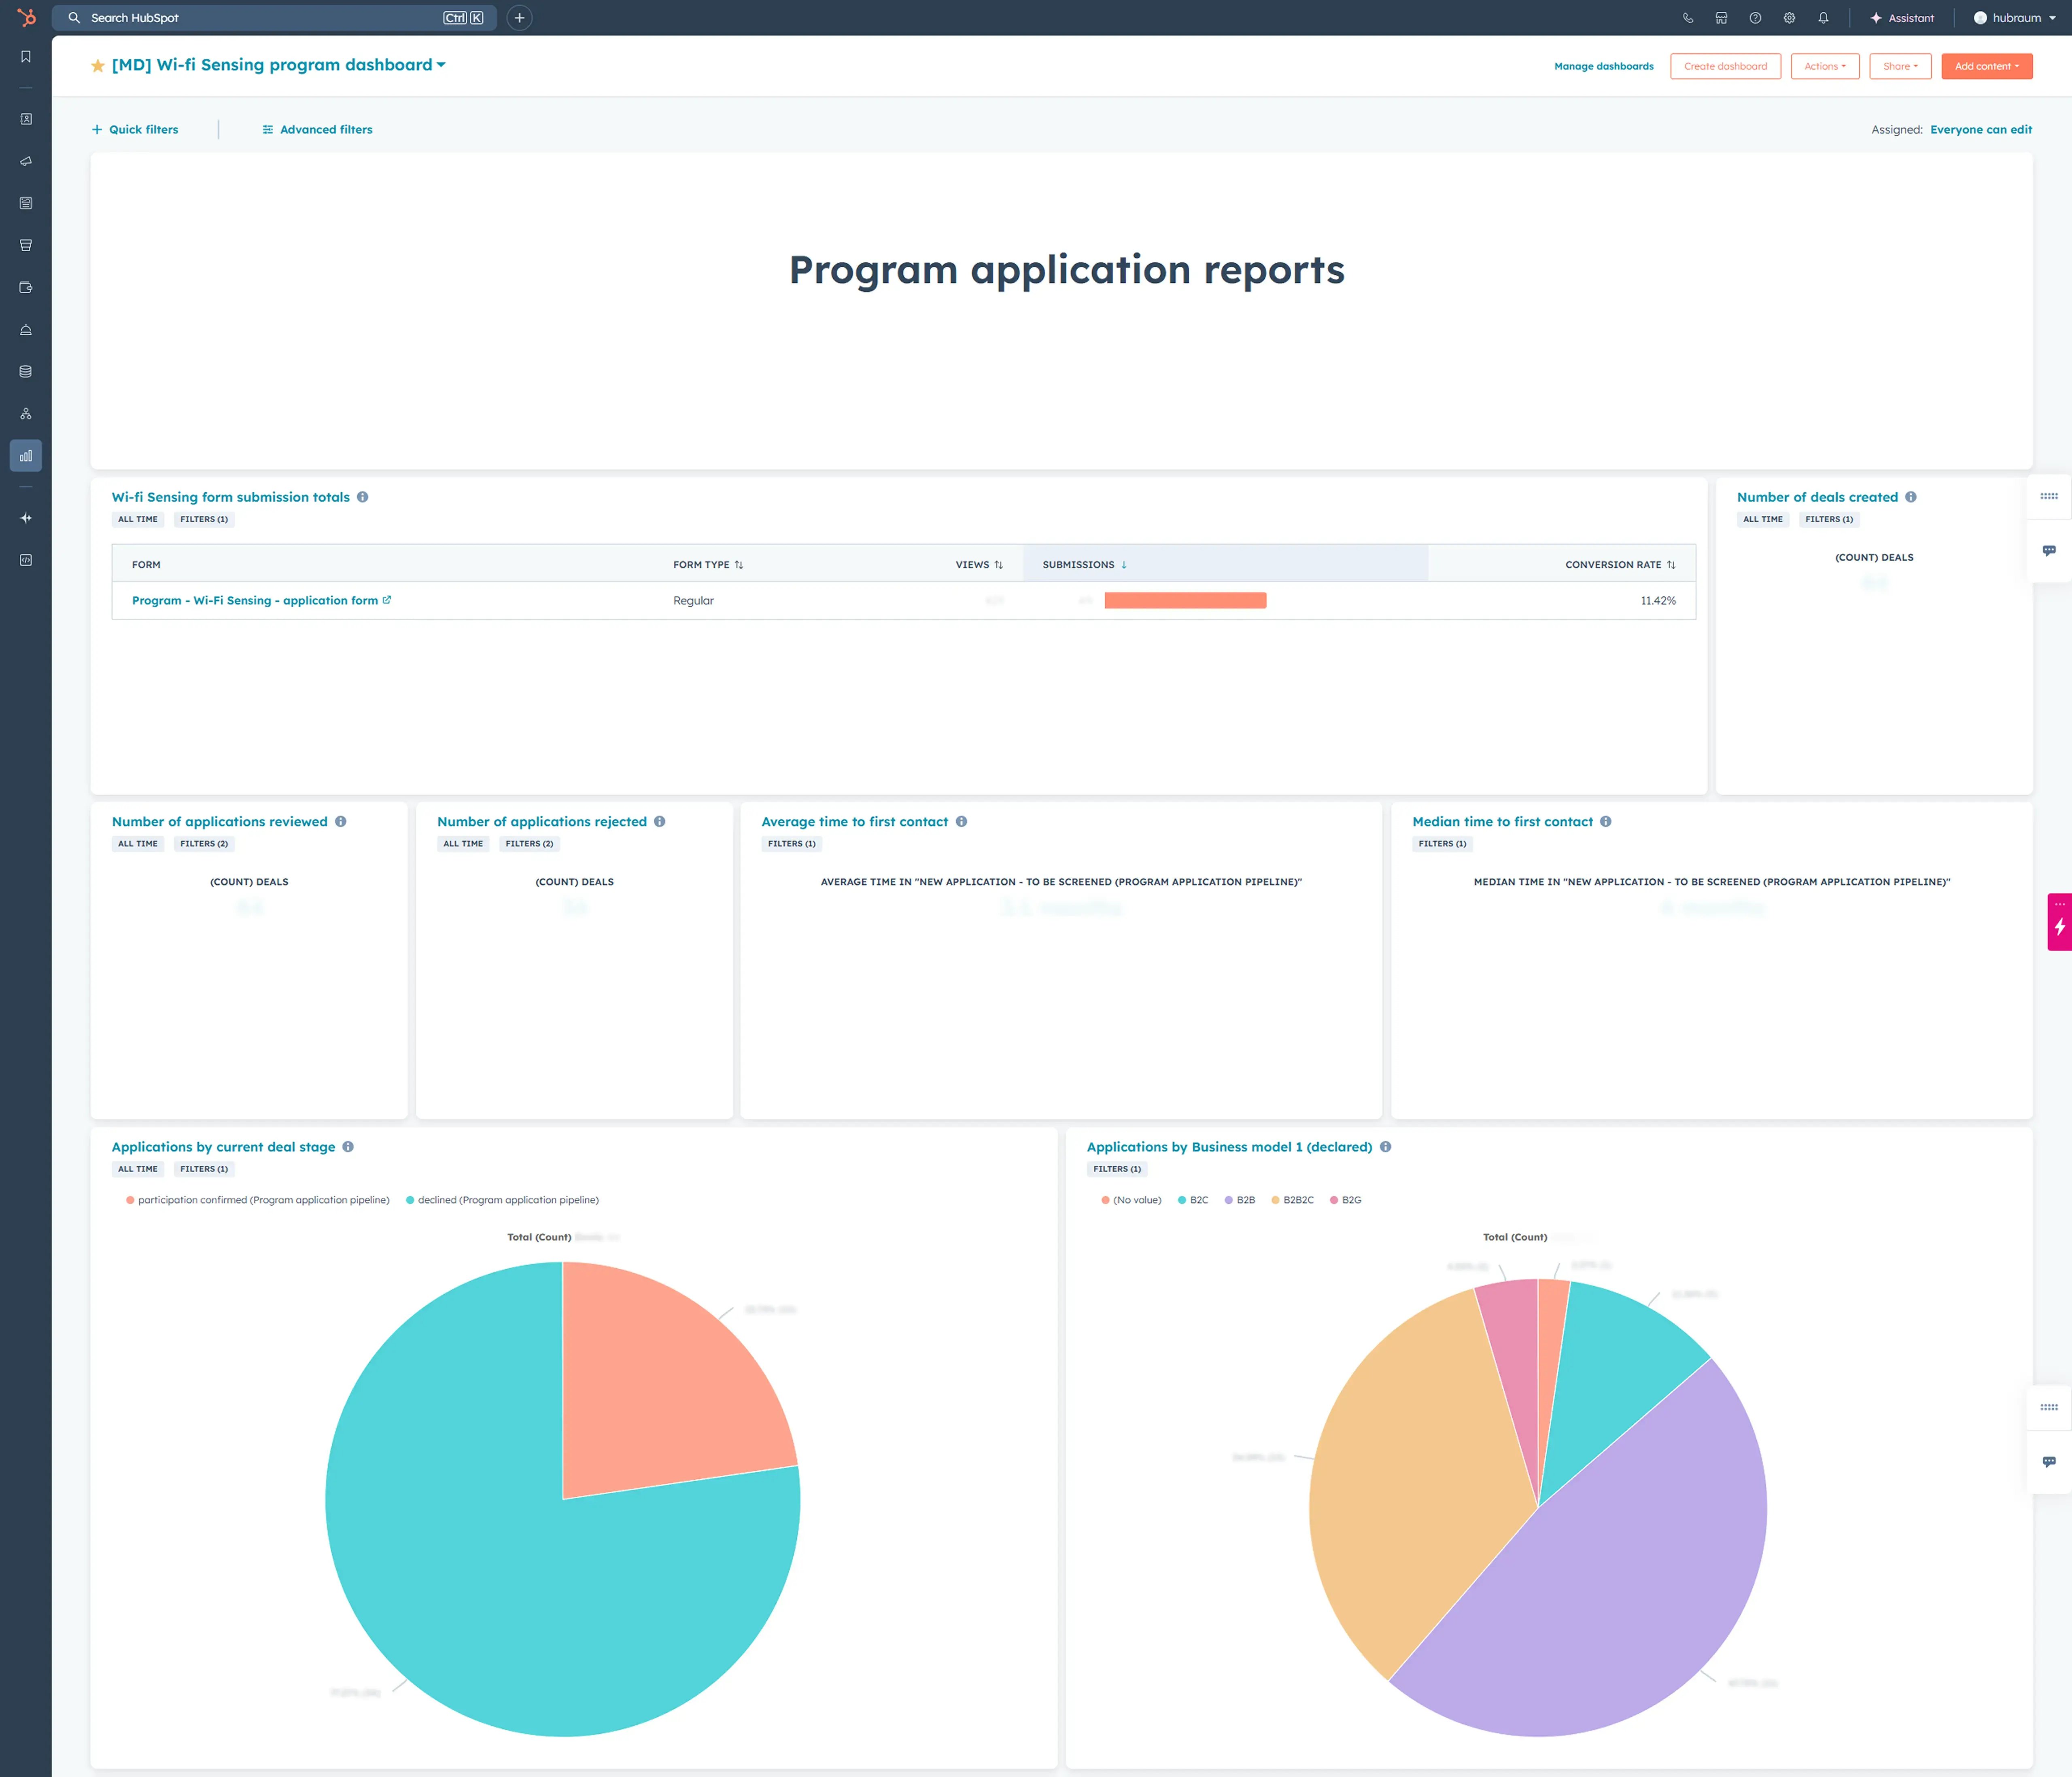The height and width of the screenshot is (1777, 2072).
Task: Open the Share dropdown
Action: [1900, 66]
